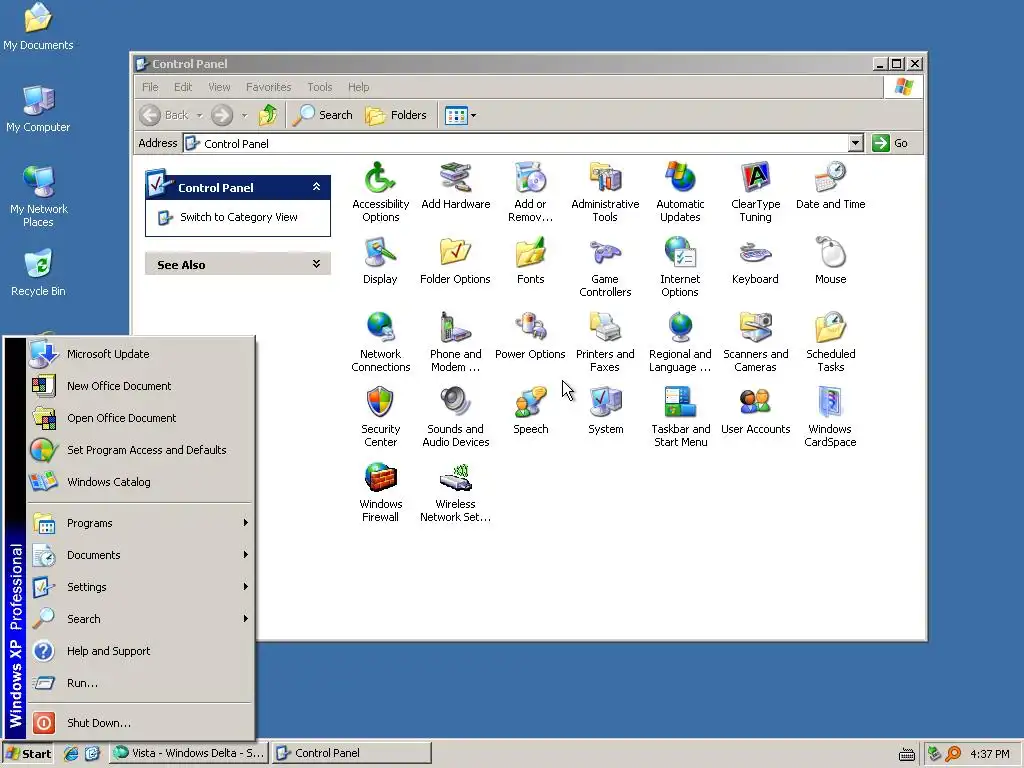The height and width of the screenshot is (768, 1024).
Task: Expand Documents submenu in Start menu
Action: tap(140, 555)
